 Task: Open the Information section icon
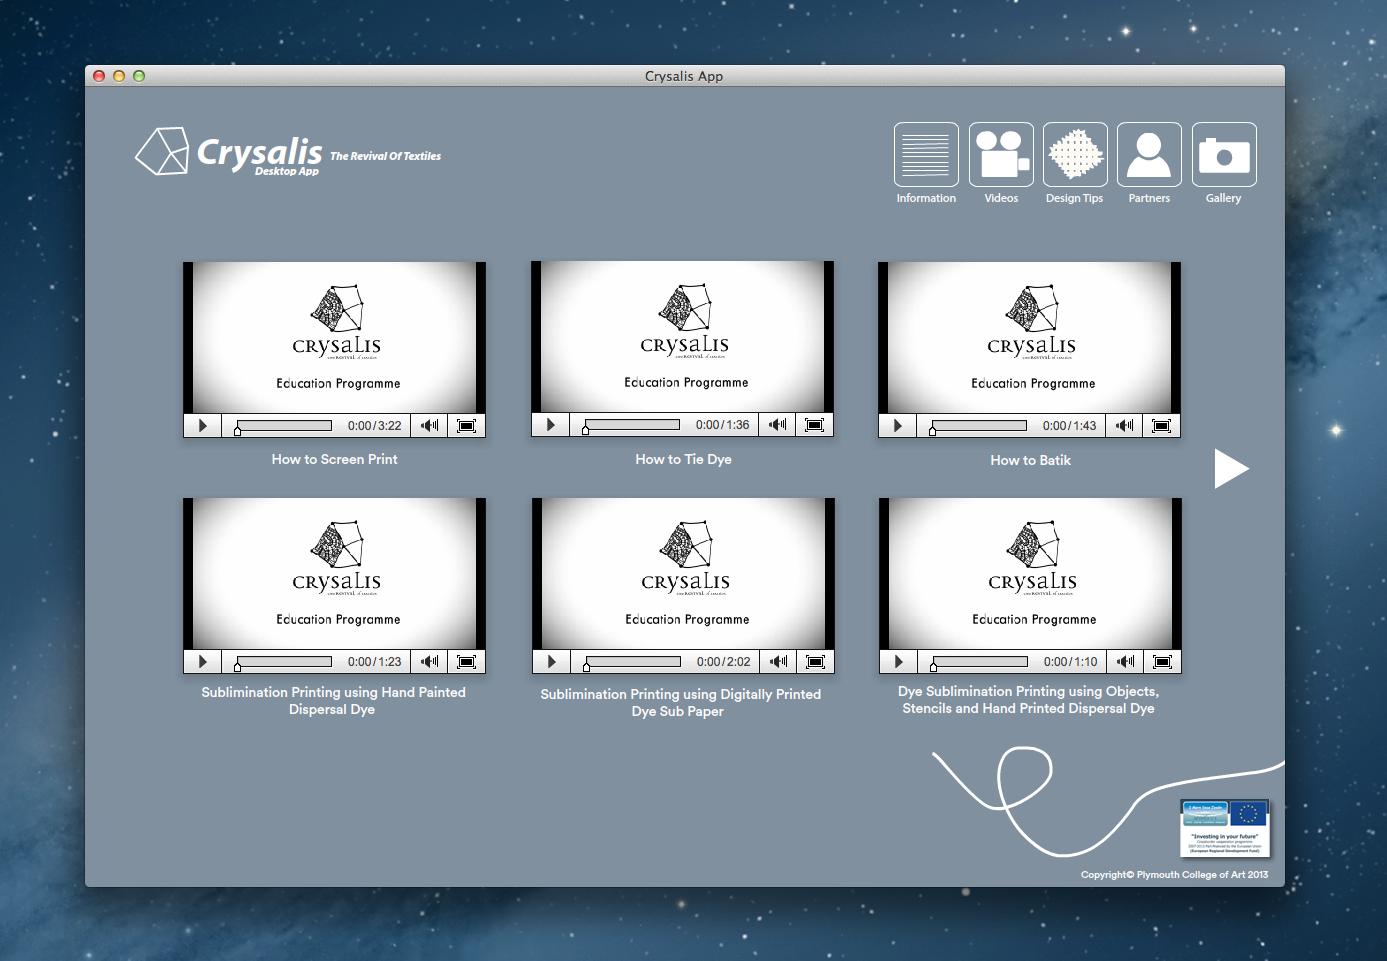click(926, 154)
